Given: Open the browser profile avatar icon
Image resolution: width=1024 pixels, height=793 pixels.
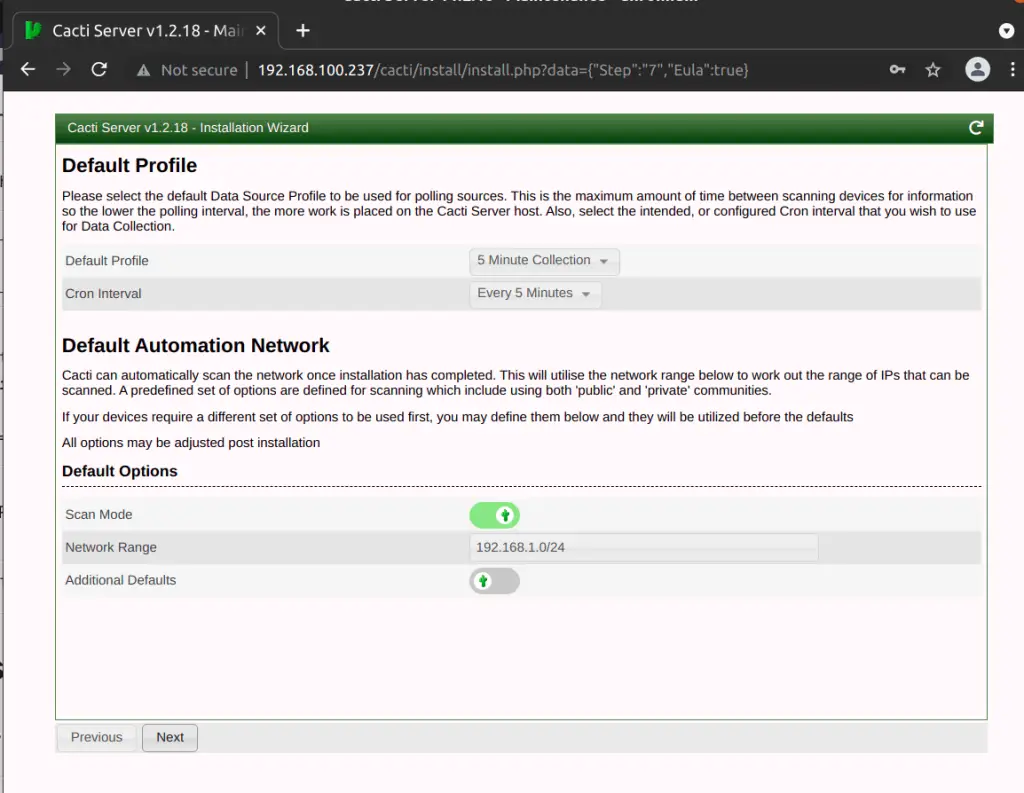Looking at the screenshot, I should tap(977, 70).
